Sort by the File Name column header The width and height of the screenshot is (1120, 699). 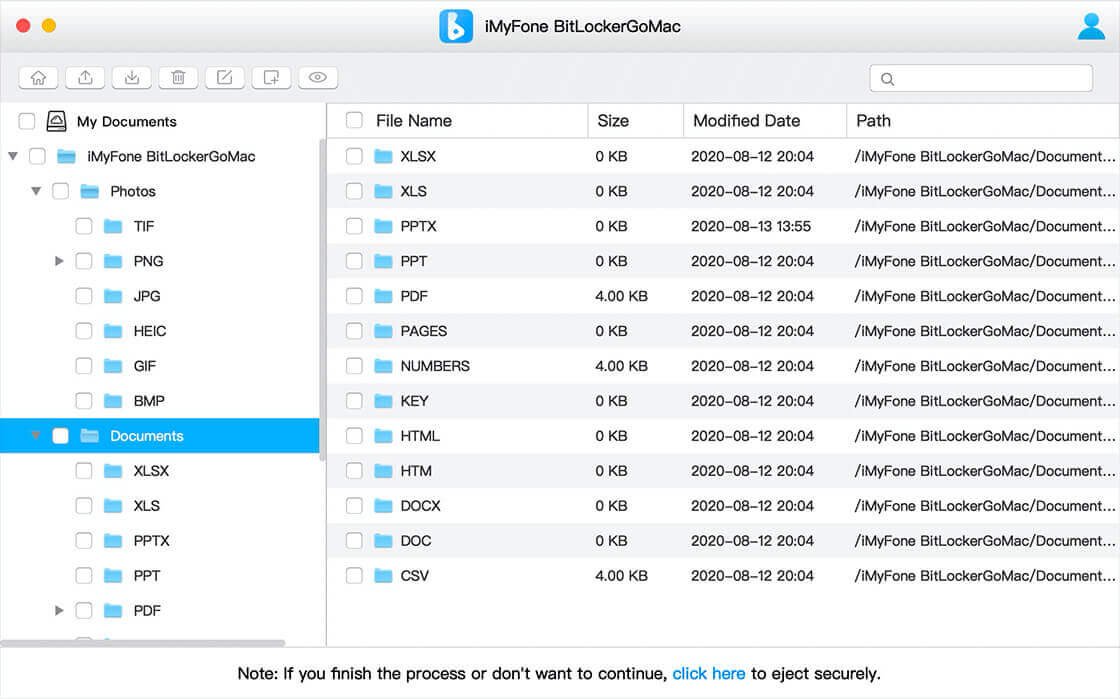pyautogui.click(x=414, y=121)
